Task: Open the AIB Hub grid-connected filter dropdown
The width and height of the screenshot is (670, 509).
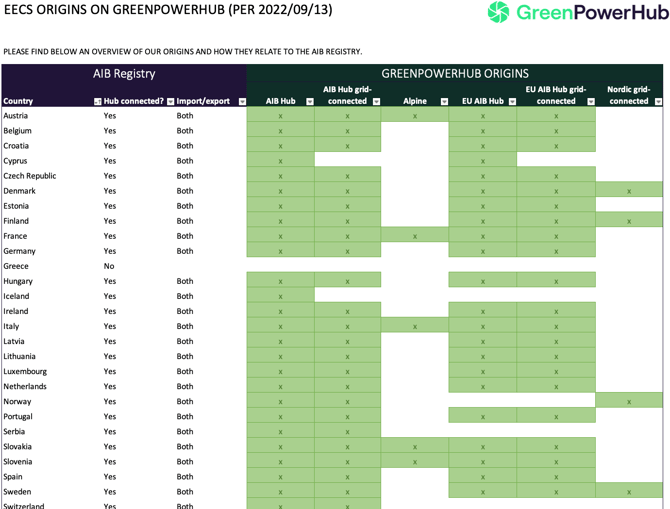Action: (x=376, y=102)
